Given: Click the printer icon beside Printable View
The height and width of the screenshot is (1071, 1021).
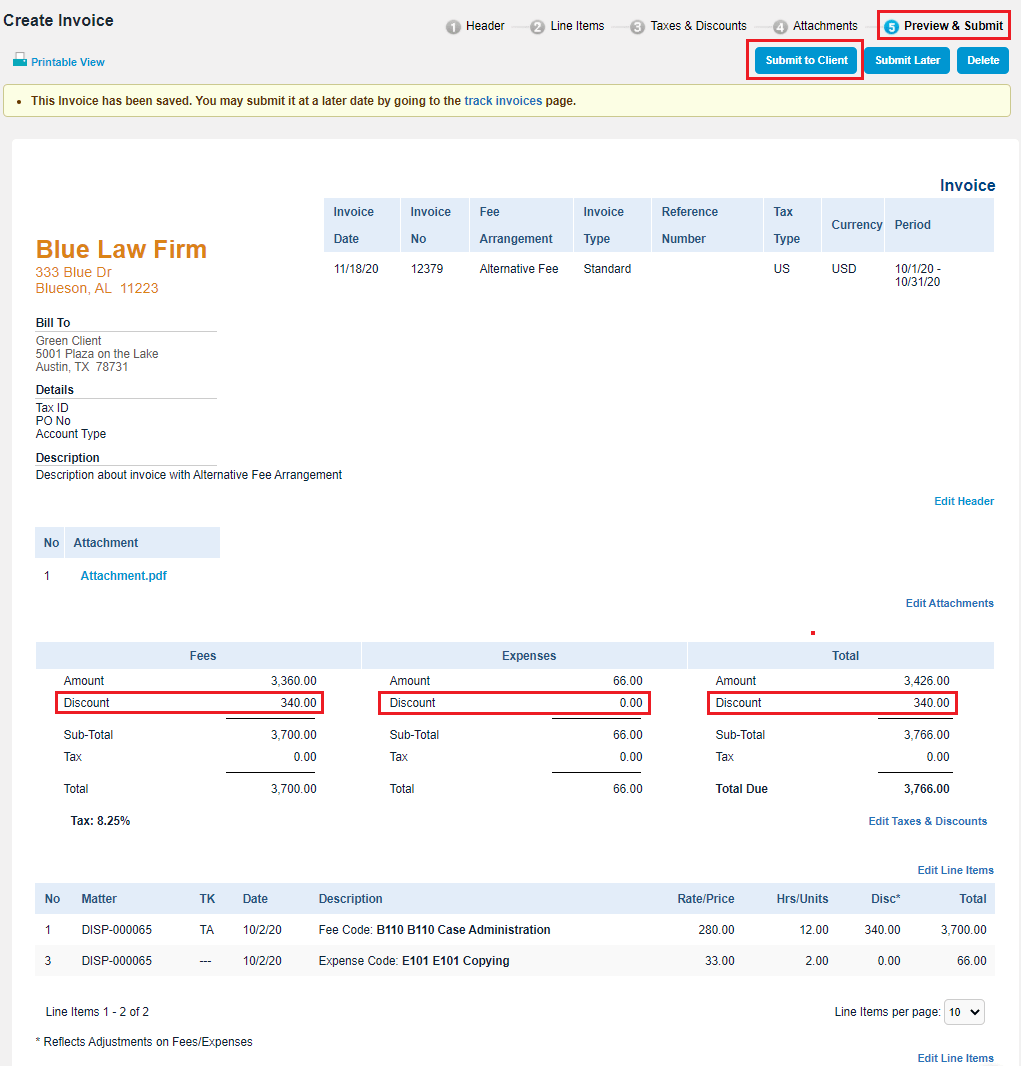Looking at the screenshot, I should coord(18,60).
